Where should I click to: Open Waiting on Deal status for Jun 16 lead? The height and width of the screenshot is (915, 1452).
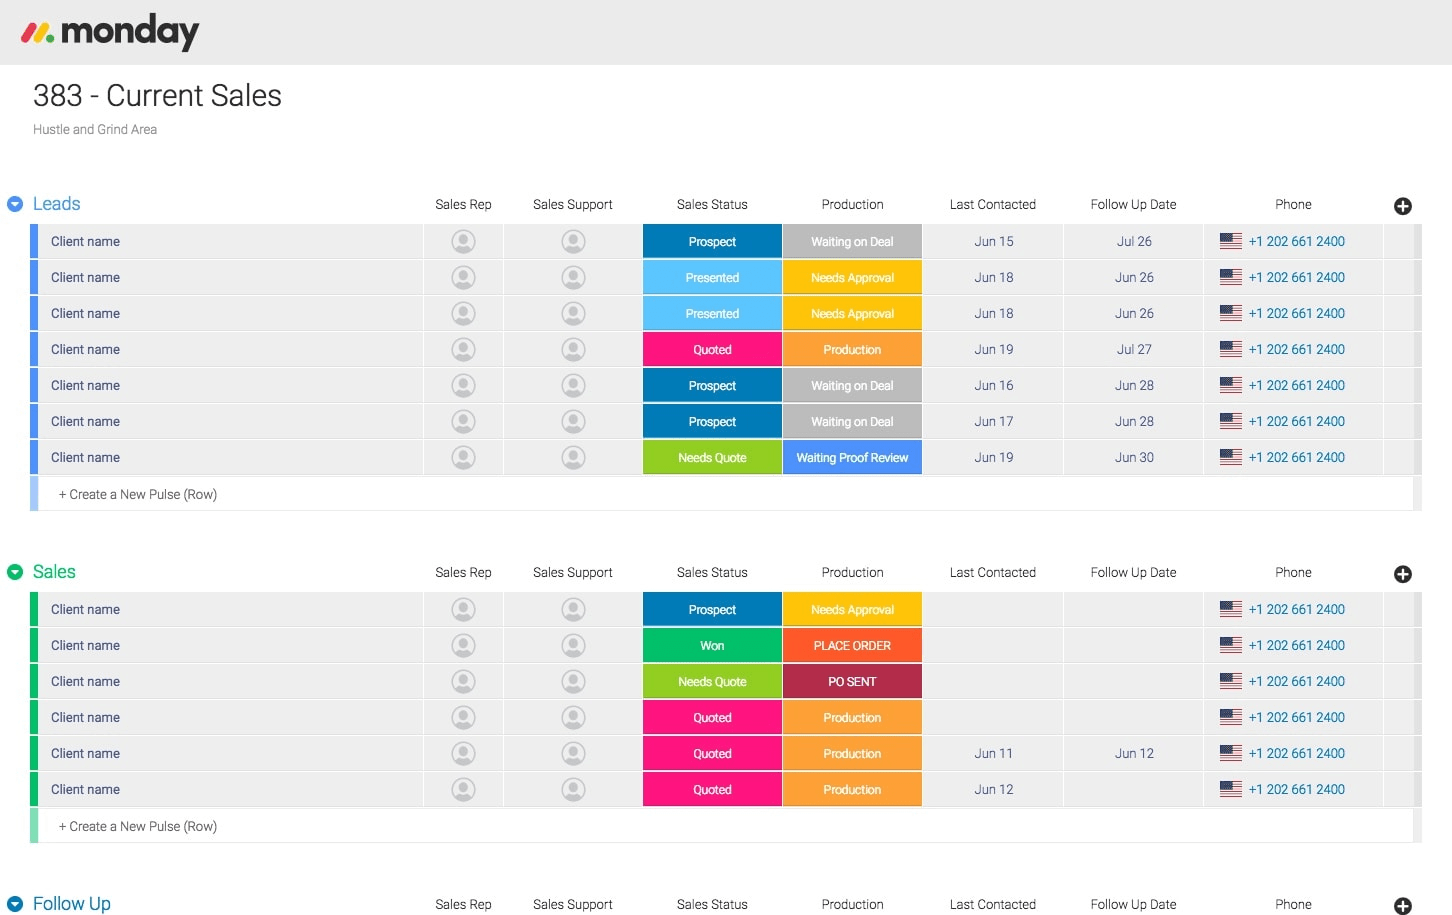click(x=852, y=385)
